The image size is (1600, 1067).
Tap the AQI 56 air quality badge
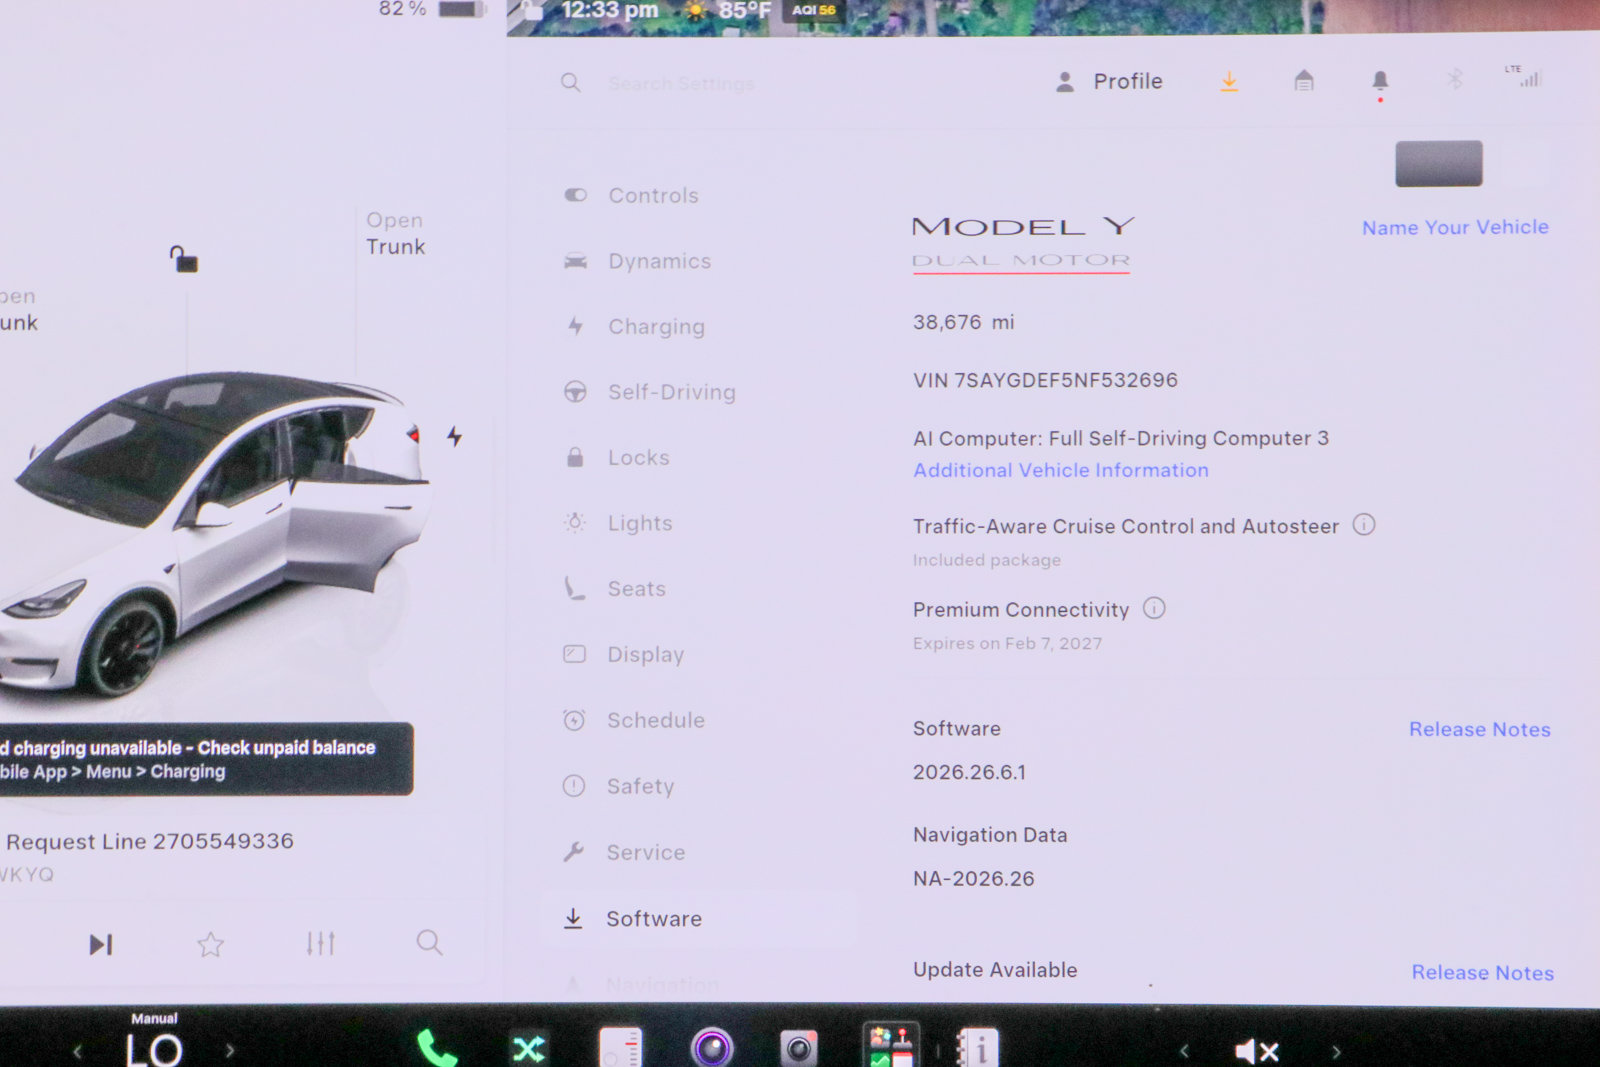[814, 10]
